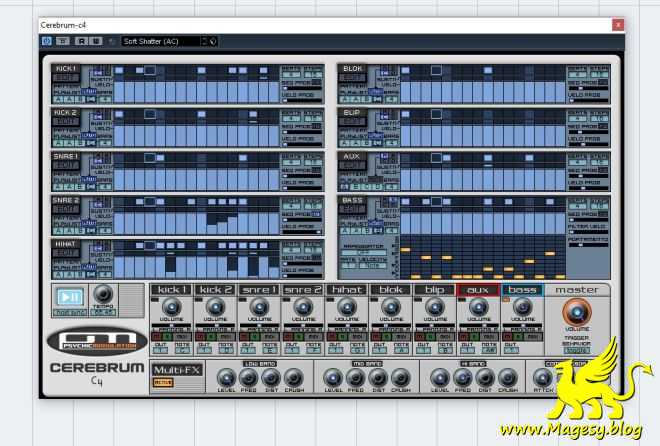
Task: Turn the Low Band FREQ knob
Action: [248, 377]
